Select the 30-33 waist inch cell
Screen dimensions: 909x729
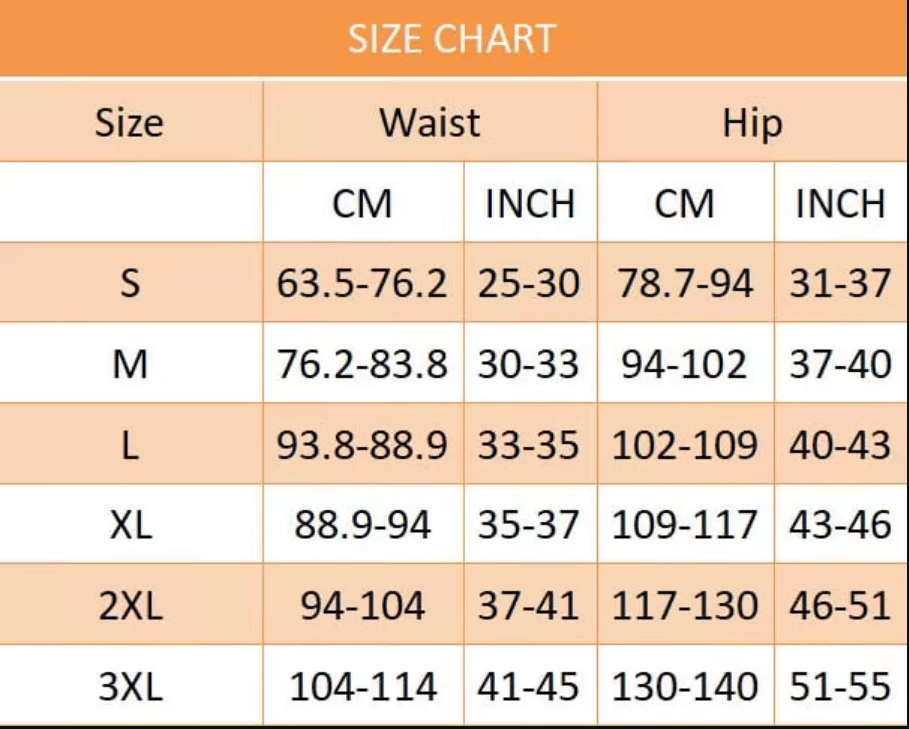(528, 364)
